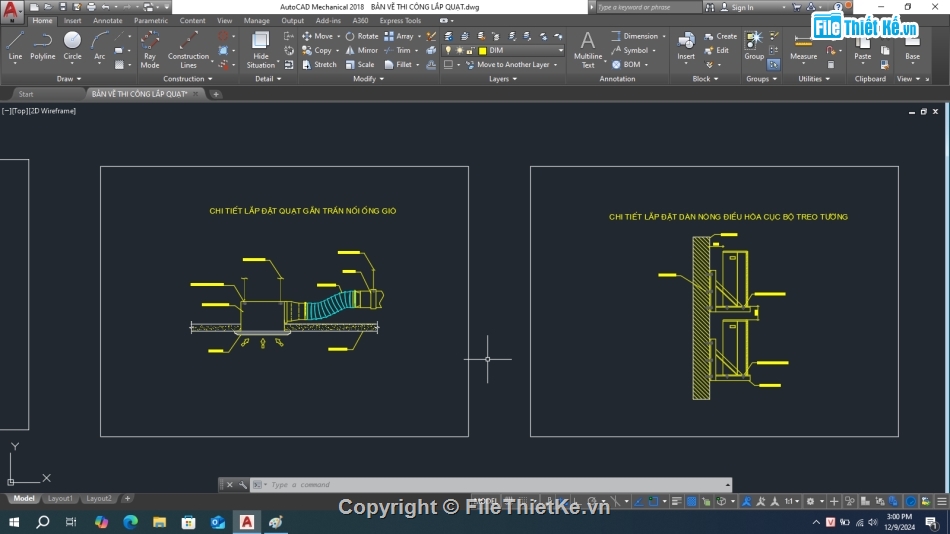Click the keyword search box
Viewport: 950px width, 534px height.
coord(648,7)
